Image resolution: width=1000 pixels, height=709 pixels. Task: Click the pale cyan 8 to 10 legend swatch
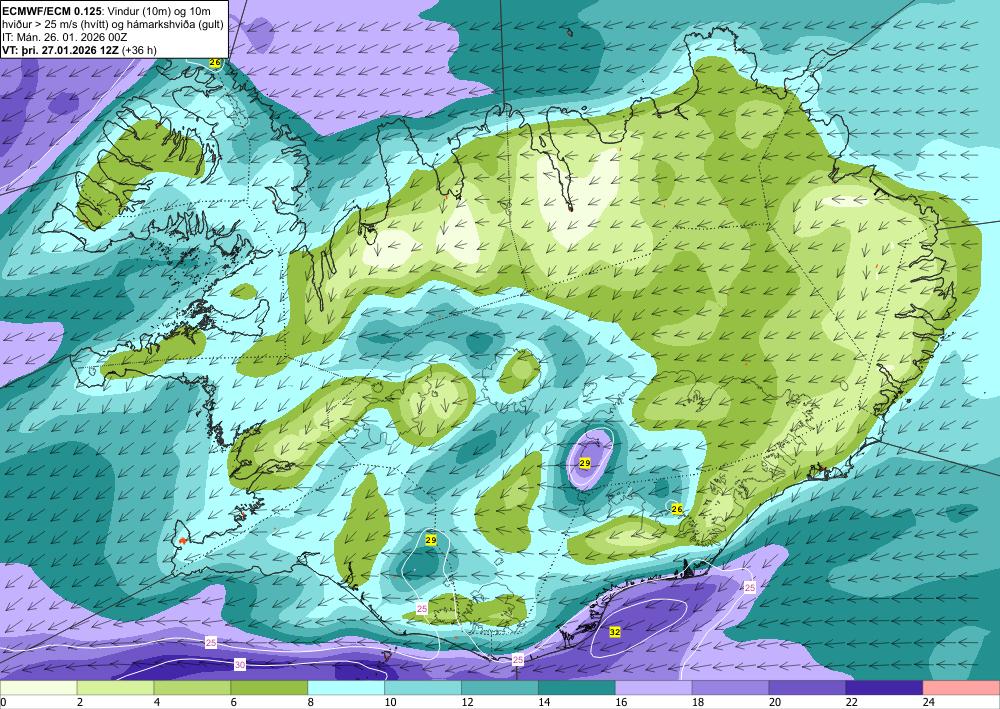point(346,688)
